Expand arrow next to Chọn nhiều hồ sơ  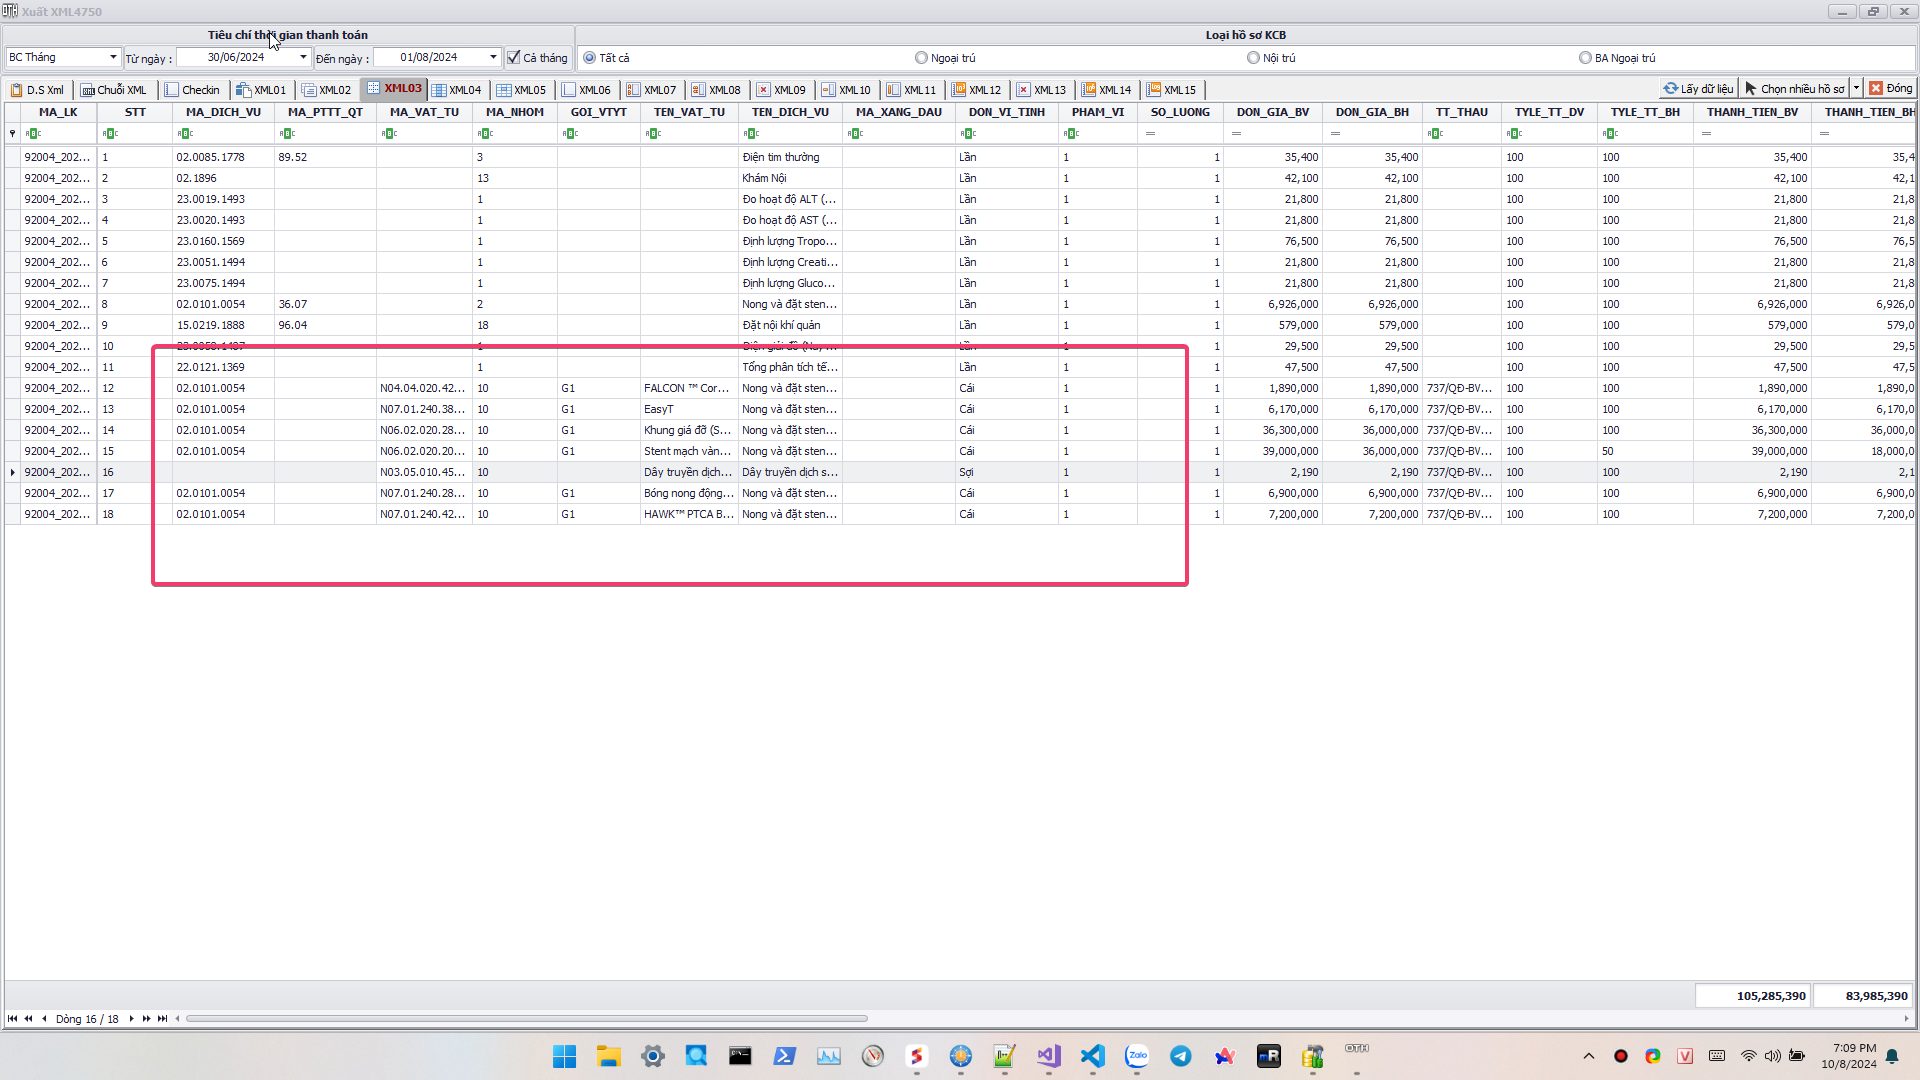(x=1856, y=89)
